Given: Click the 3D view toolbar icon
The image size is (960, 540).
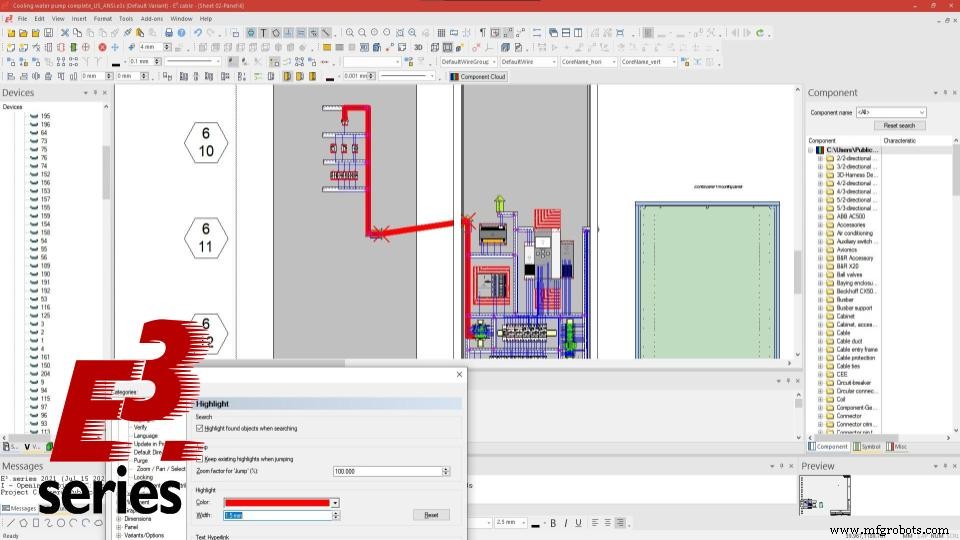Looking at the screenshot, I should [418, 47].
